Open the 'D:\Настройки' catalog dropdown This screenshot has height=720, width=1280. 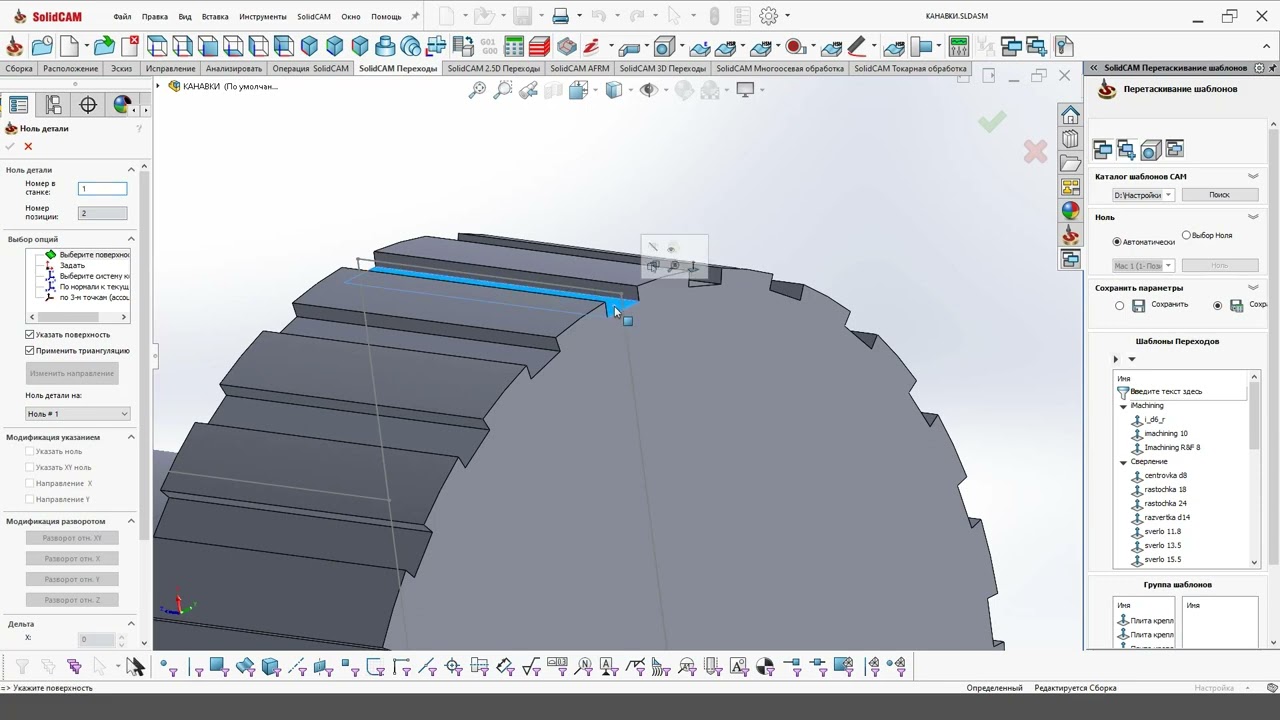(1143, 195)
